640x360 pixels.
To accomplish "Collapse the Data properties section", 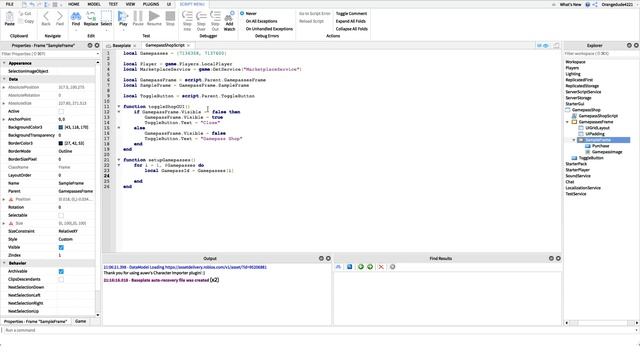I will click(x=4, y=79).
